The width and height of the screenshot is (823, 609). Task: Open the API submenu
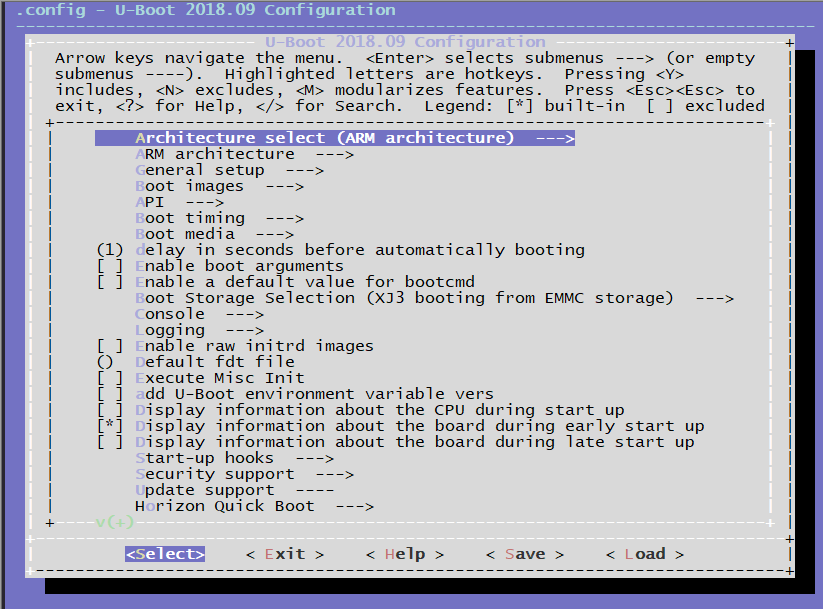180,202
